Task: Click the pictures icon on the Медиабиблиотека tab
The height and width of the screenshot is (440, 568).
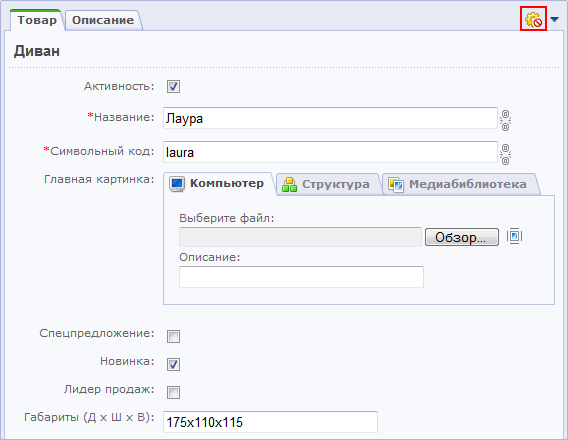Action: tap(396, 184)
